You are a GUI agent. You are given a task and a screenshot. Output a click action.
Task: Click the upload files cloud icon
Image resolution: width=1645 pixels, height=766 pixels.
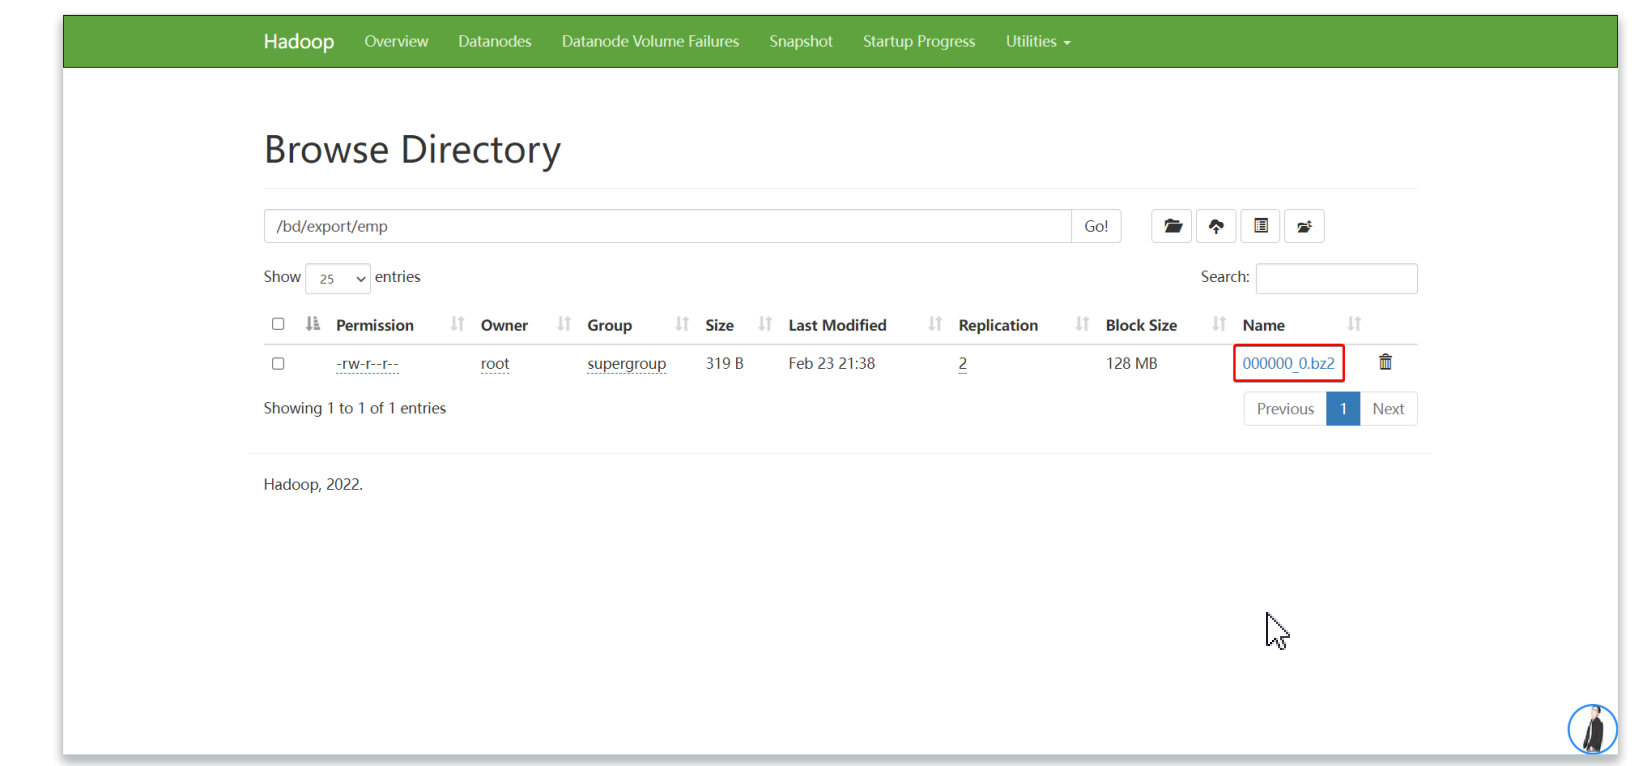tap(1216, 226)
